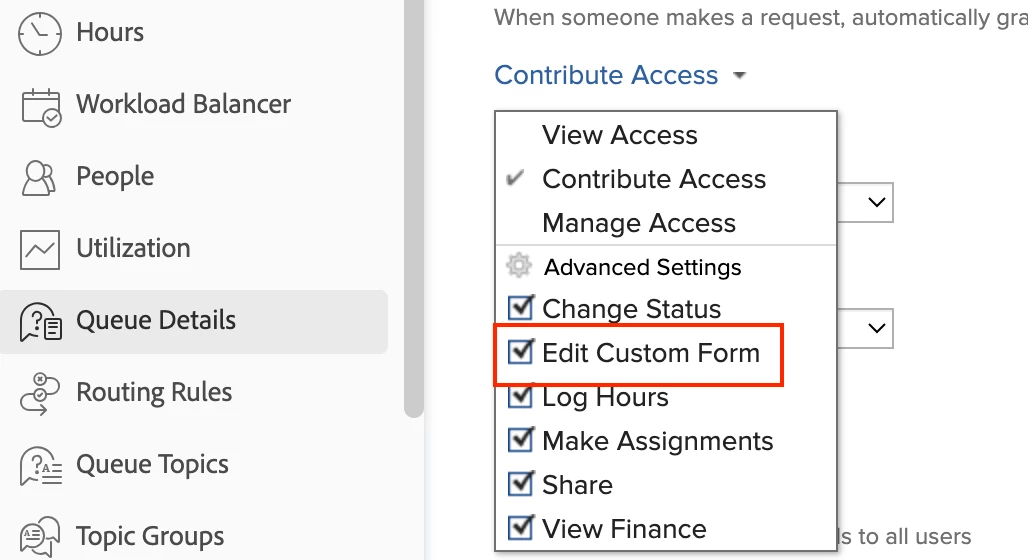Select the People icon in sidebar

(x=39, y=177)
